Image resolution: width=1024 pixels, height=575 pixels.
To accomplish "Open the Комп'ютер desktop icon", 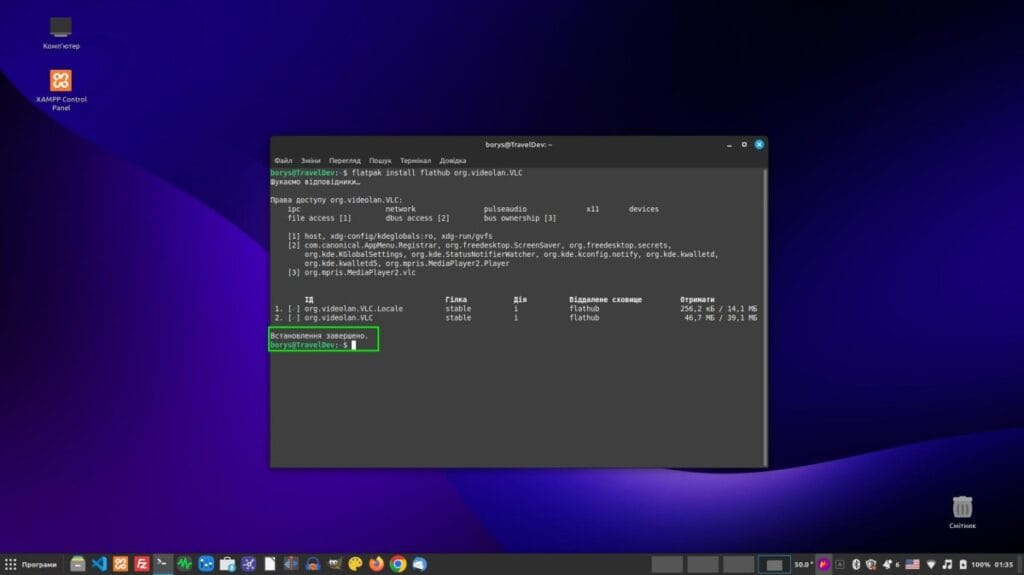I will coord(61,33).
